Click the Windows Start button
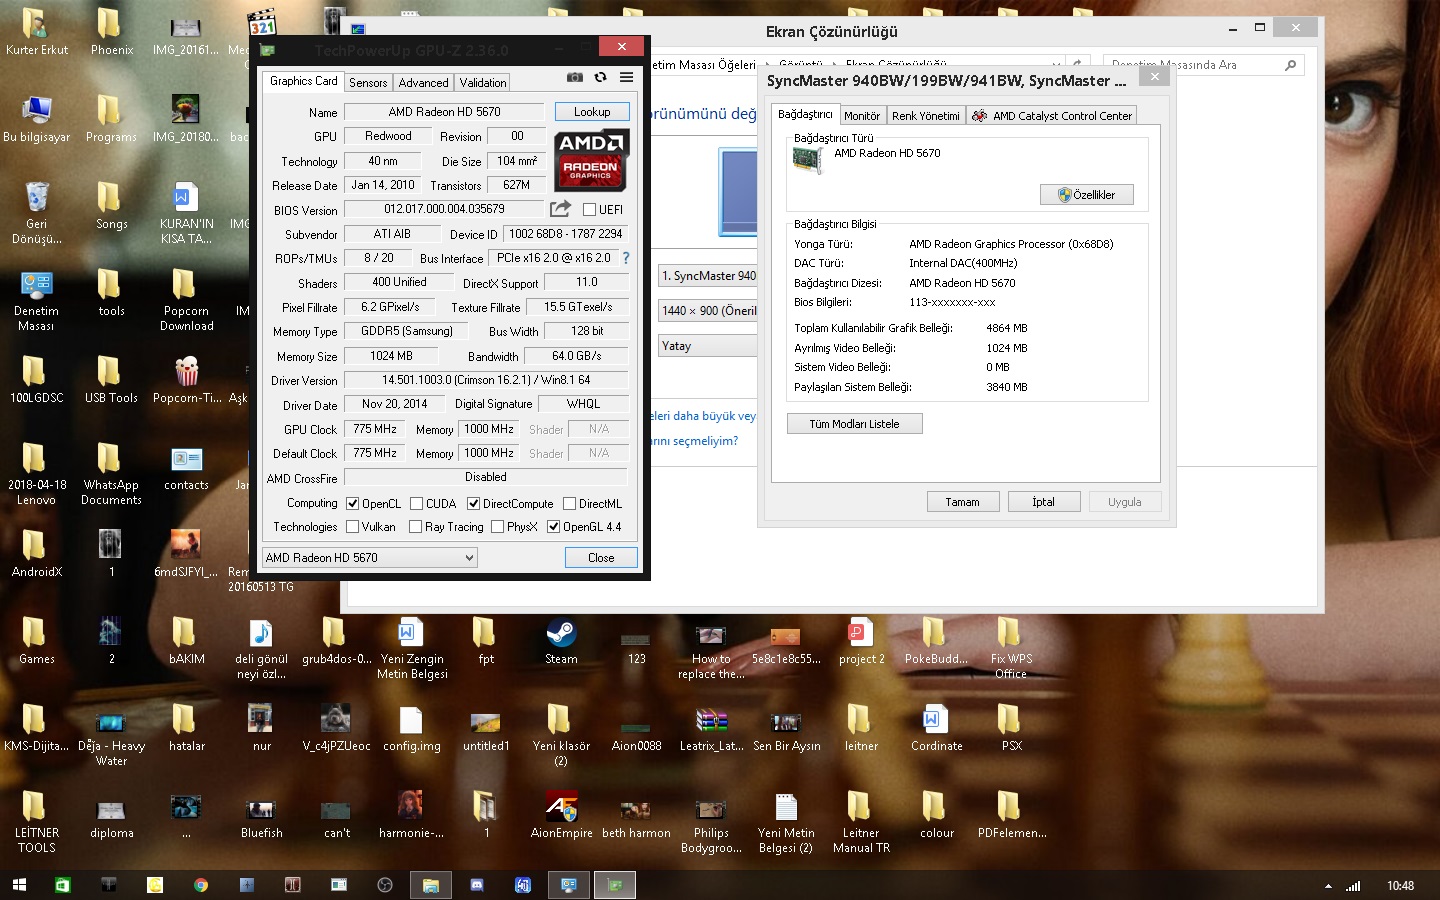Screen dimensions: 1440x900 point(19,885)
